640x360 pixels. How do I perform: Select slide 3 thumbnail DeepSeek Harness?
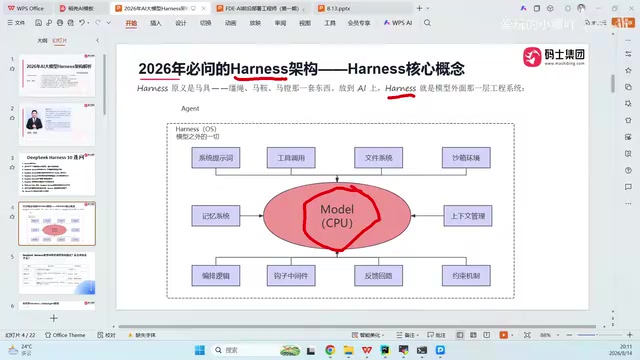pyautogui.click(x=57, y=174)
